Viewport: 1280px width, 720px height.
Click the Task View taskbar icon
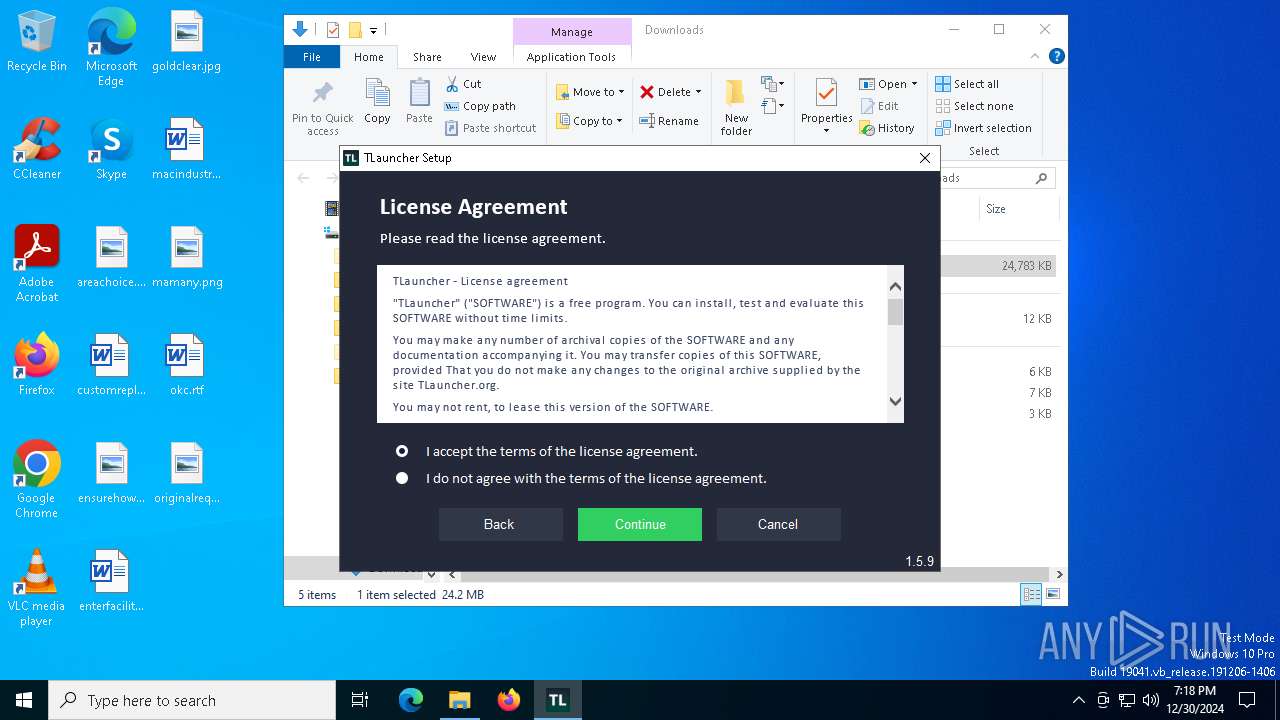coord(360,700)
